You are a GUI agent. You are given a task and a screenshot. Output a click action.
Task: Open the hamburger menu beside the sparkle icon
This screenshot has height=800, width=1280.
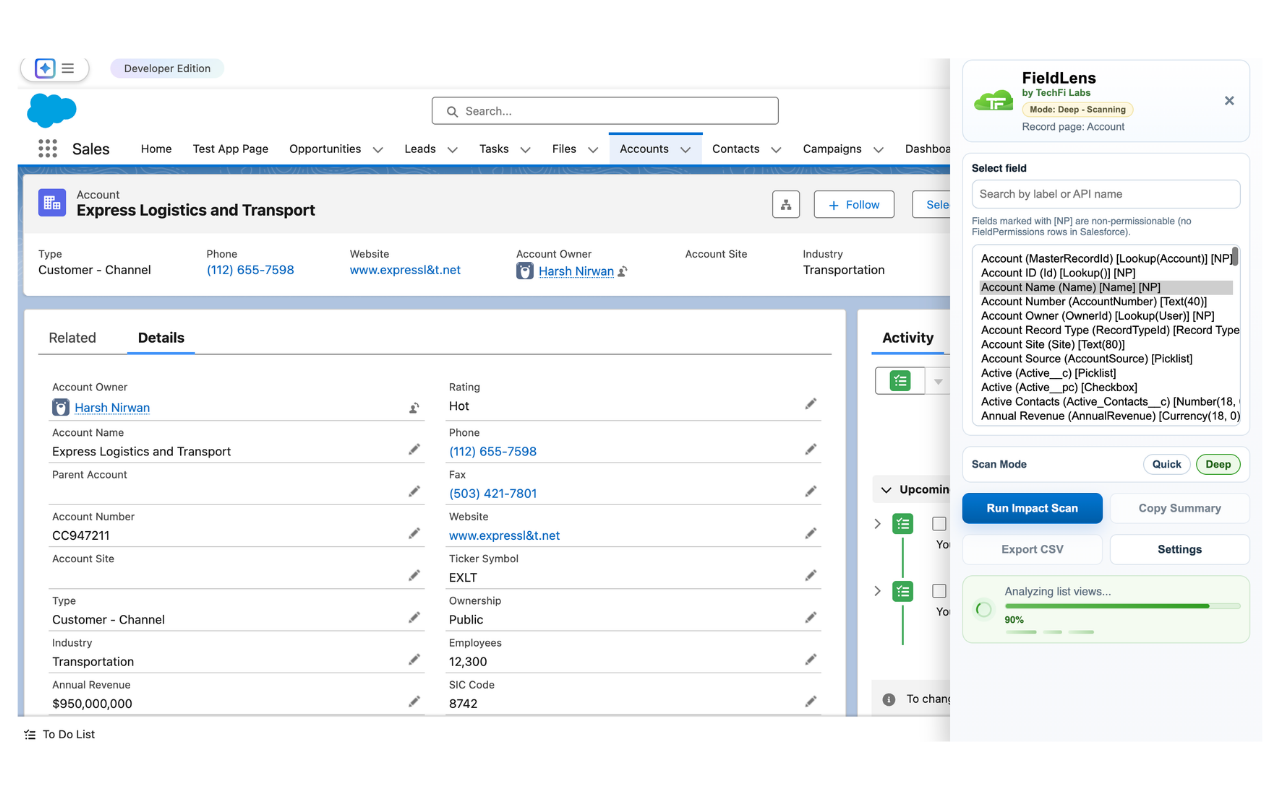pos(68,68)
